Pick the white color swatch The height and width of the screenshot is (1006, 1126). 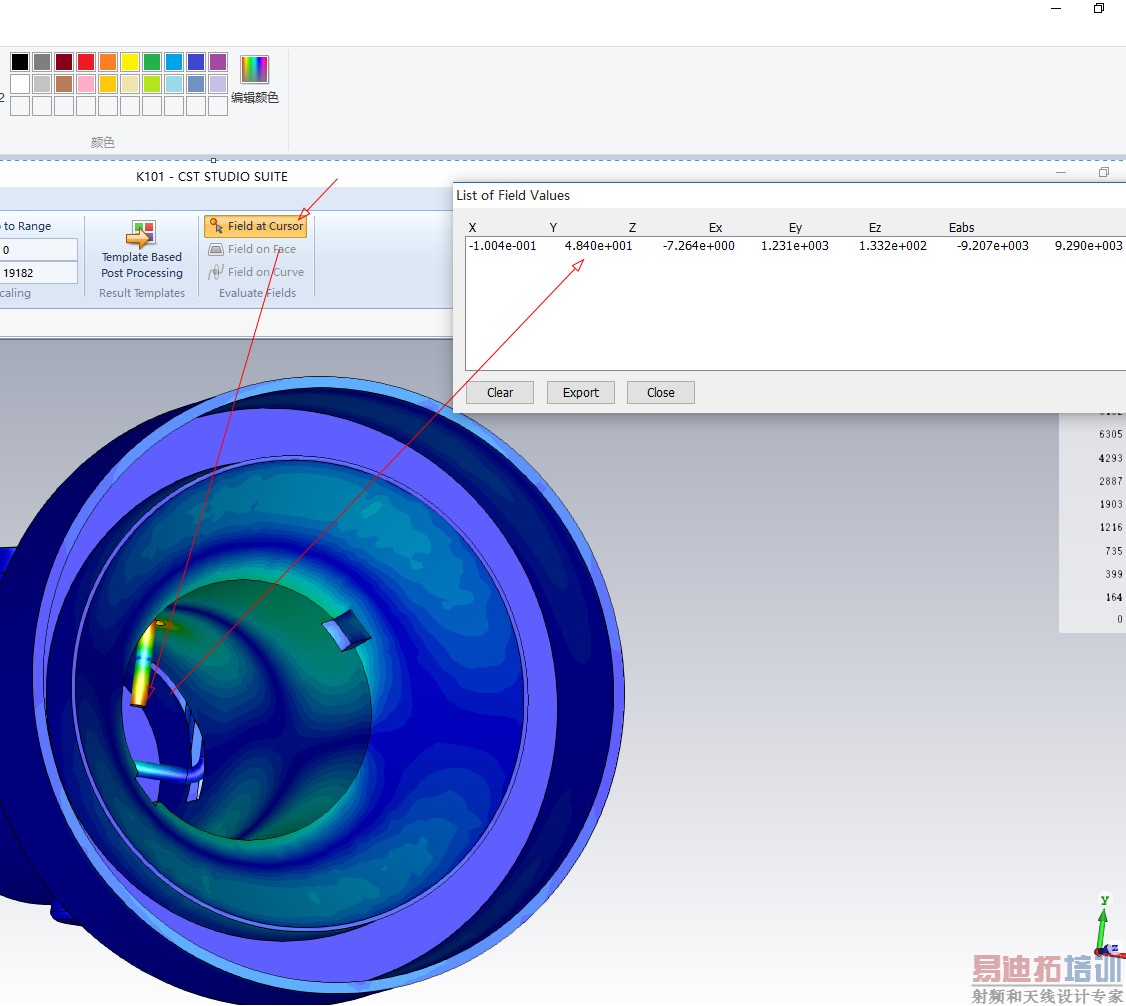point(20,84)
